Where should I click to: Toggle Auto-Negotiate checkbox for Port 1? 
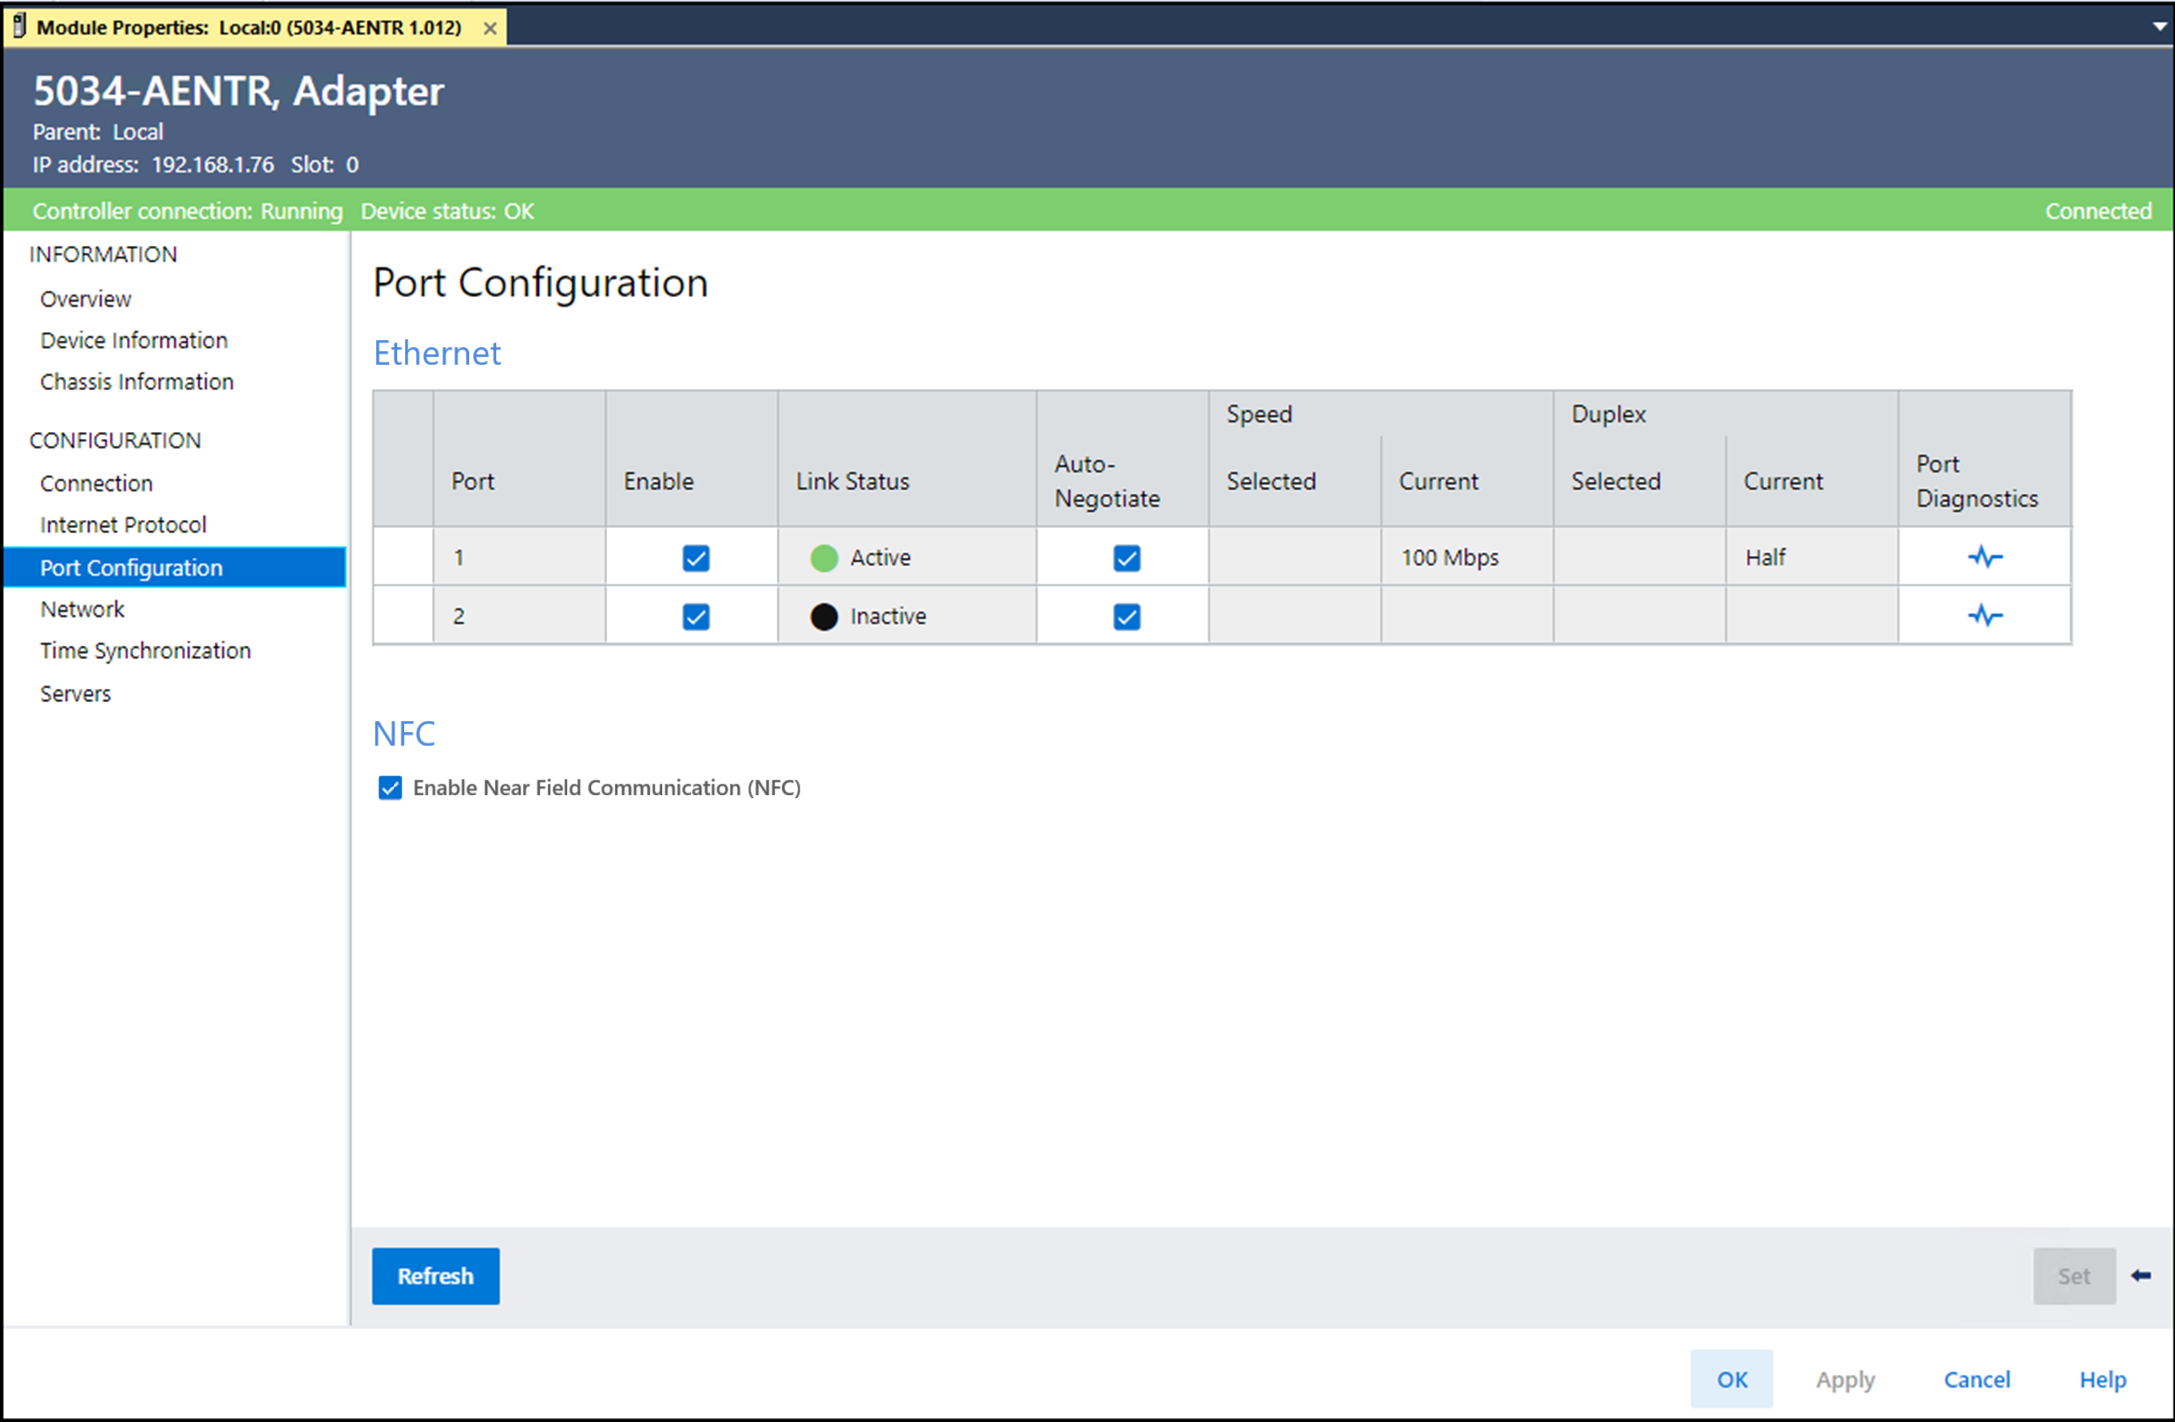click(x=1126, y=558)
